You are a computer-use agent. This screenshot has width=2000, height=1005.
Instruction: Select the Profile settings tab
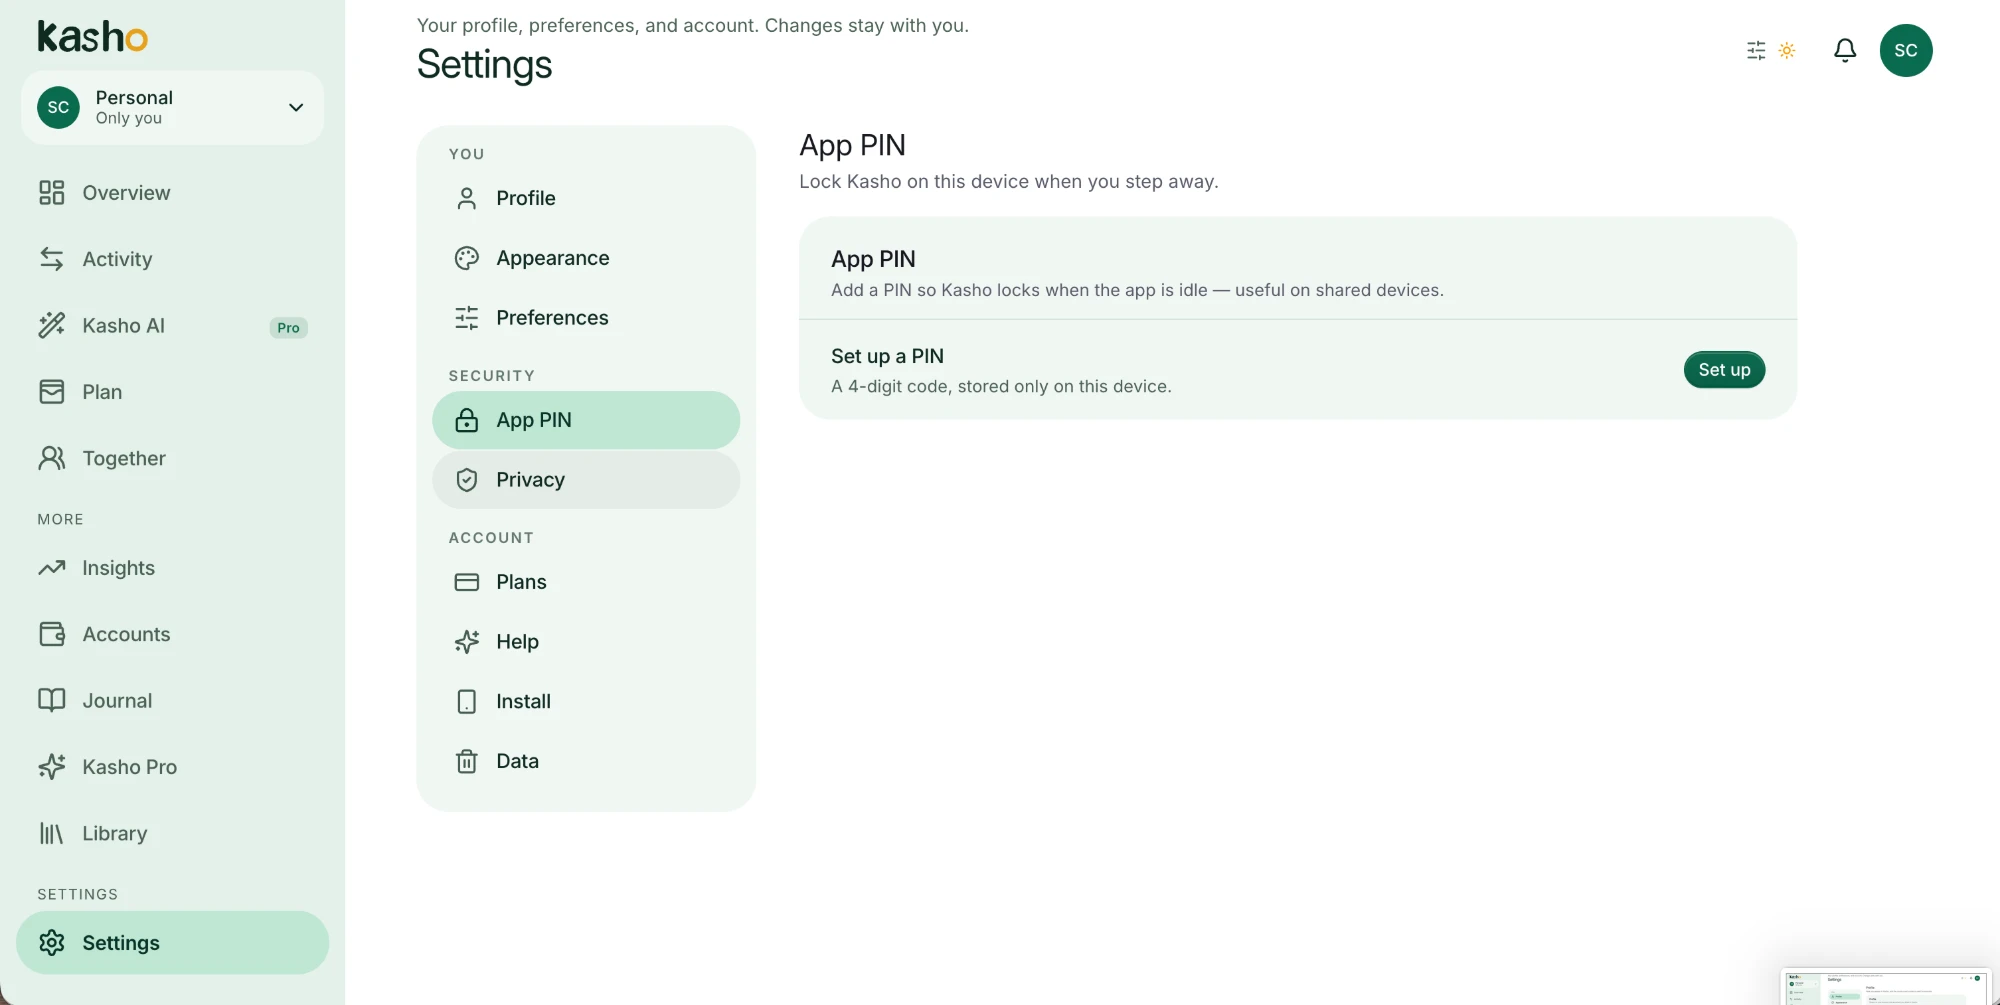(586, 198)
